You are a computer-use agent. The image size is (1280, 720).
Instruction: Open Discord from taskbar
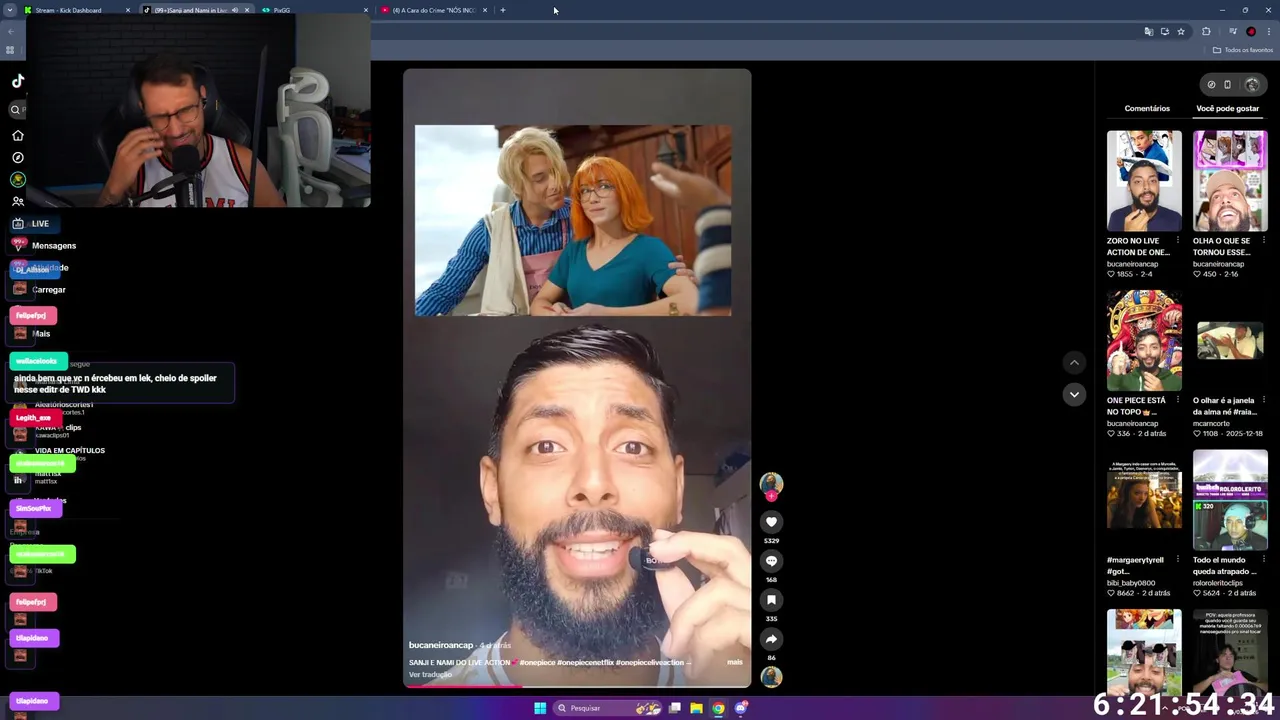coord(741,708)
